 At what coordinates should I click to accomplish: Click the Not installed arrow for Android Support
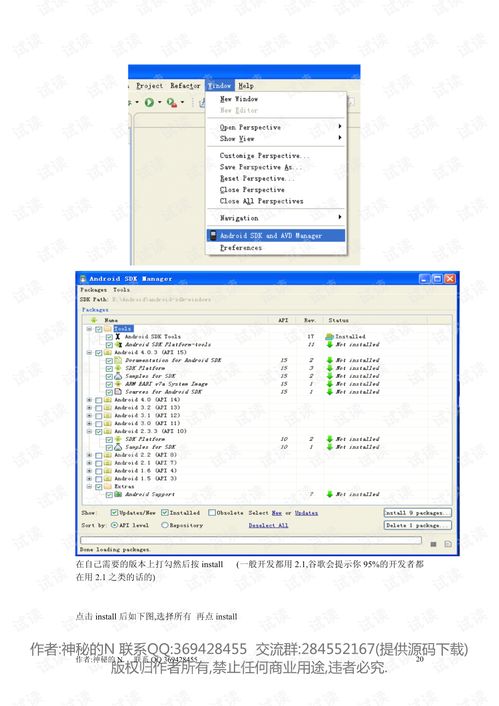pyautogui.click(x=329, y=494)
